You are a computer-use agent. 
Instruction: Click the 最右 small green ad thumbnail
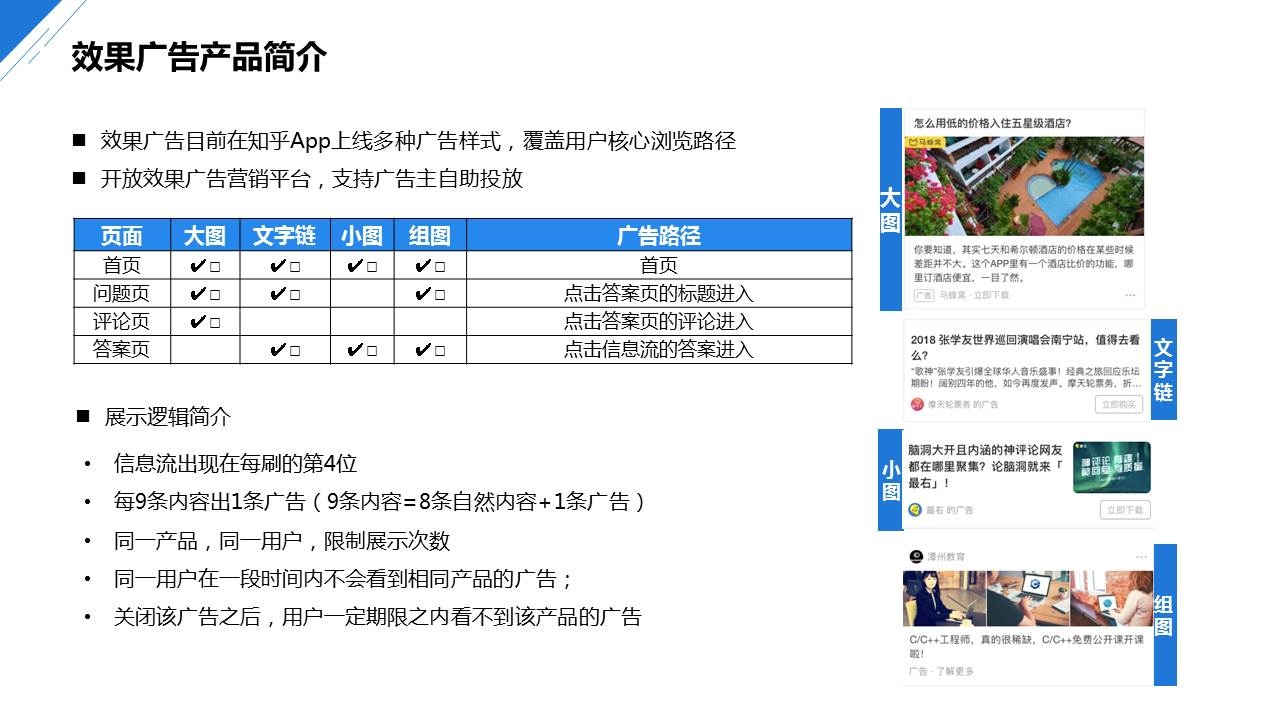click(1111, 468)
